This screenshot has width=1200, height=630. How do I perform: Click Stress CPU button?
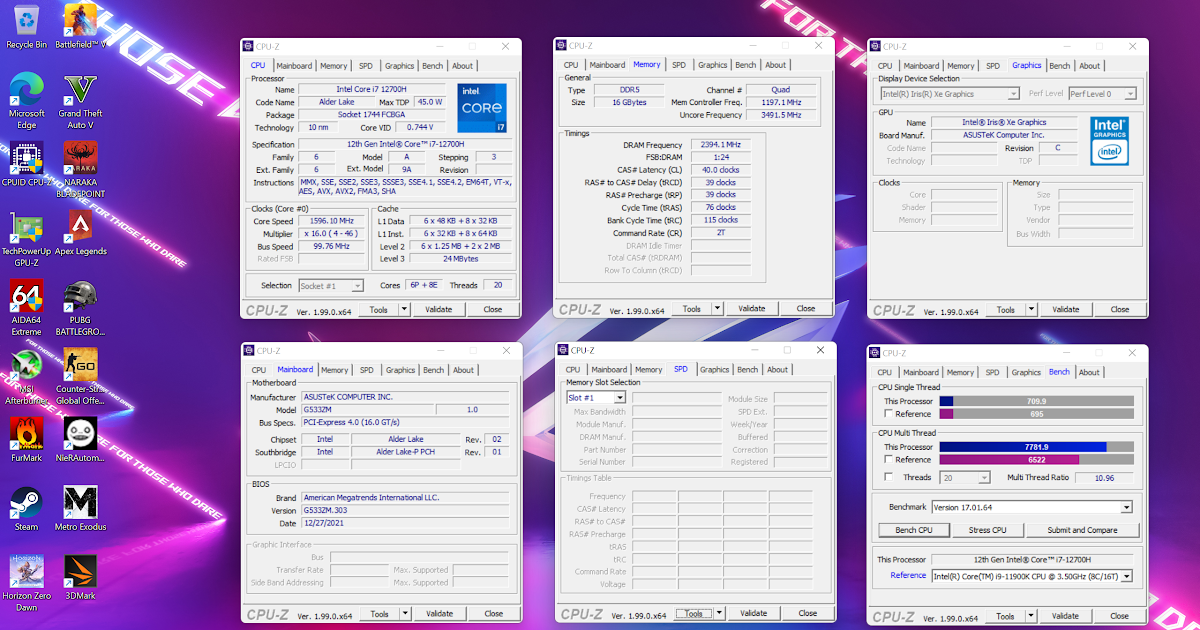[987, 530]
